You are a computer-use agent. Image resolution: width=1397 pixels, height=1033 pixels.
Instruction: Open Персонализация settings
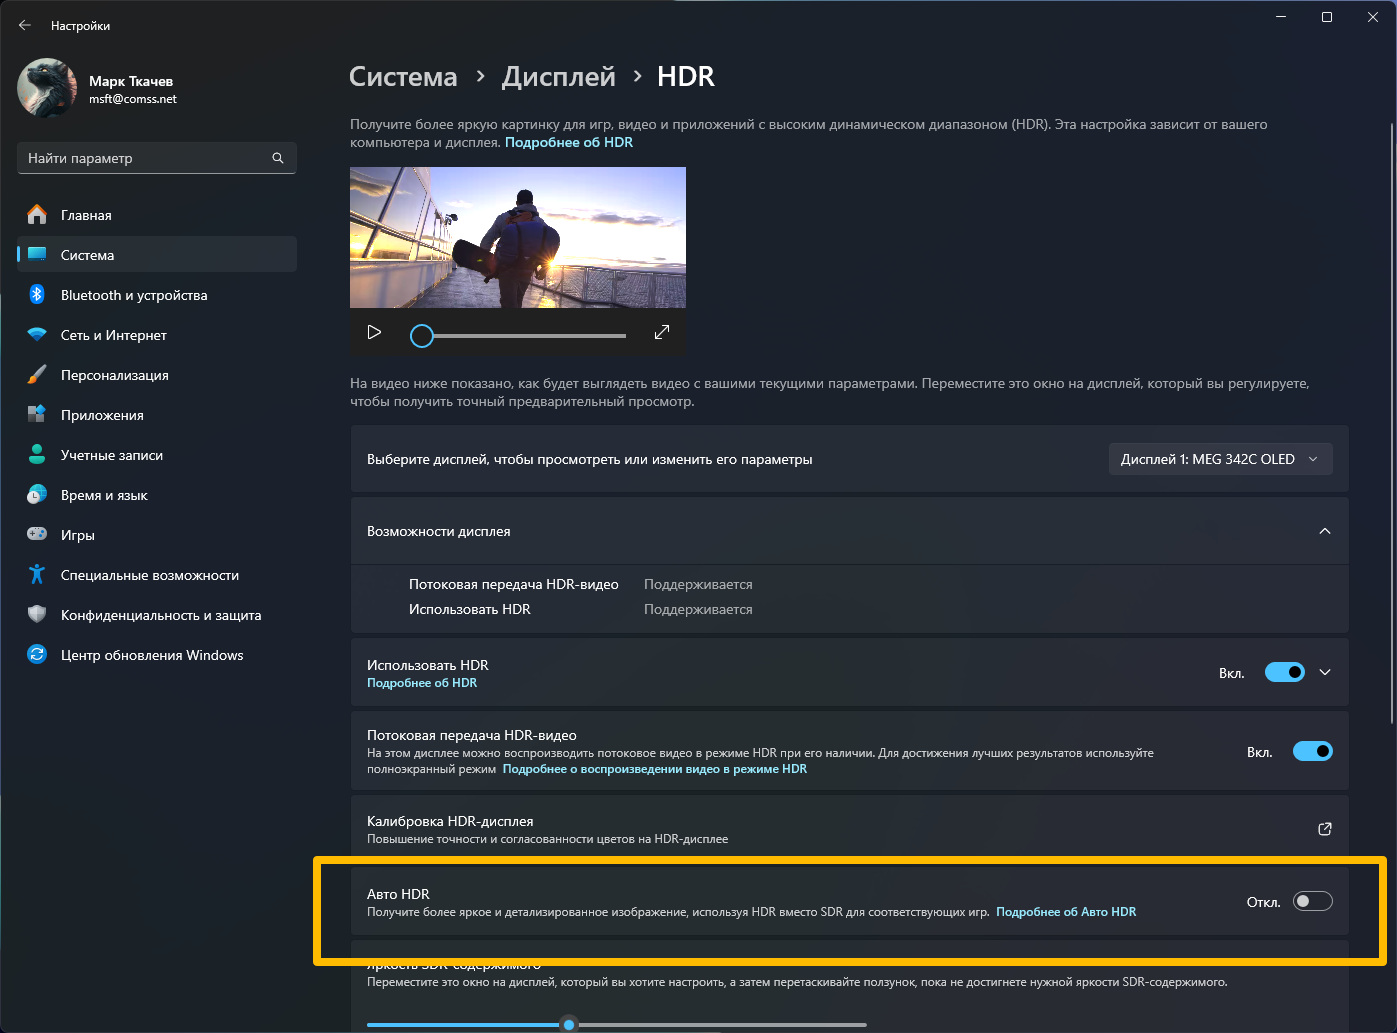coord(157,375)
